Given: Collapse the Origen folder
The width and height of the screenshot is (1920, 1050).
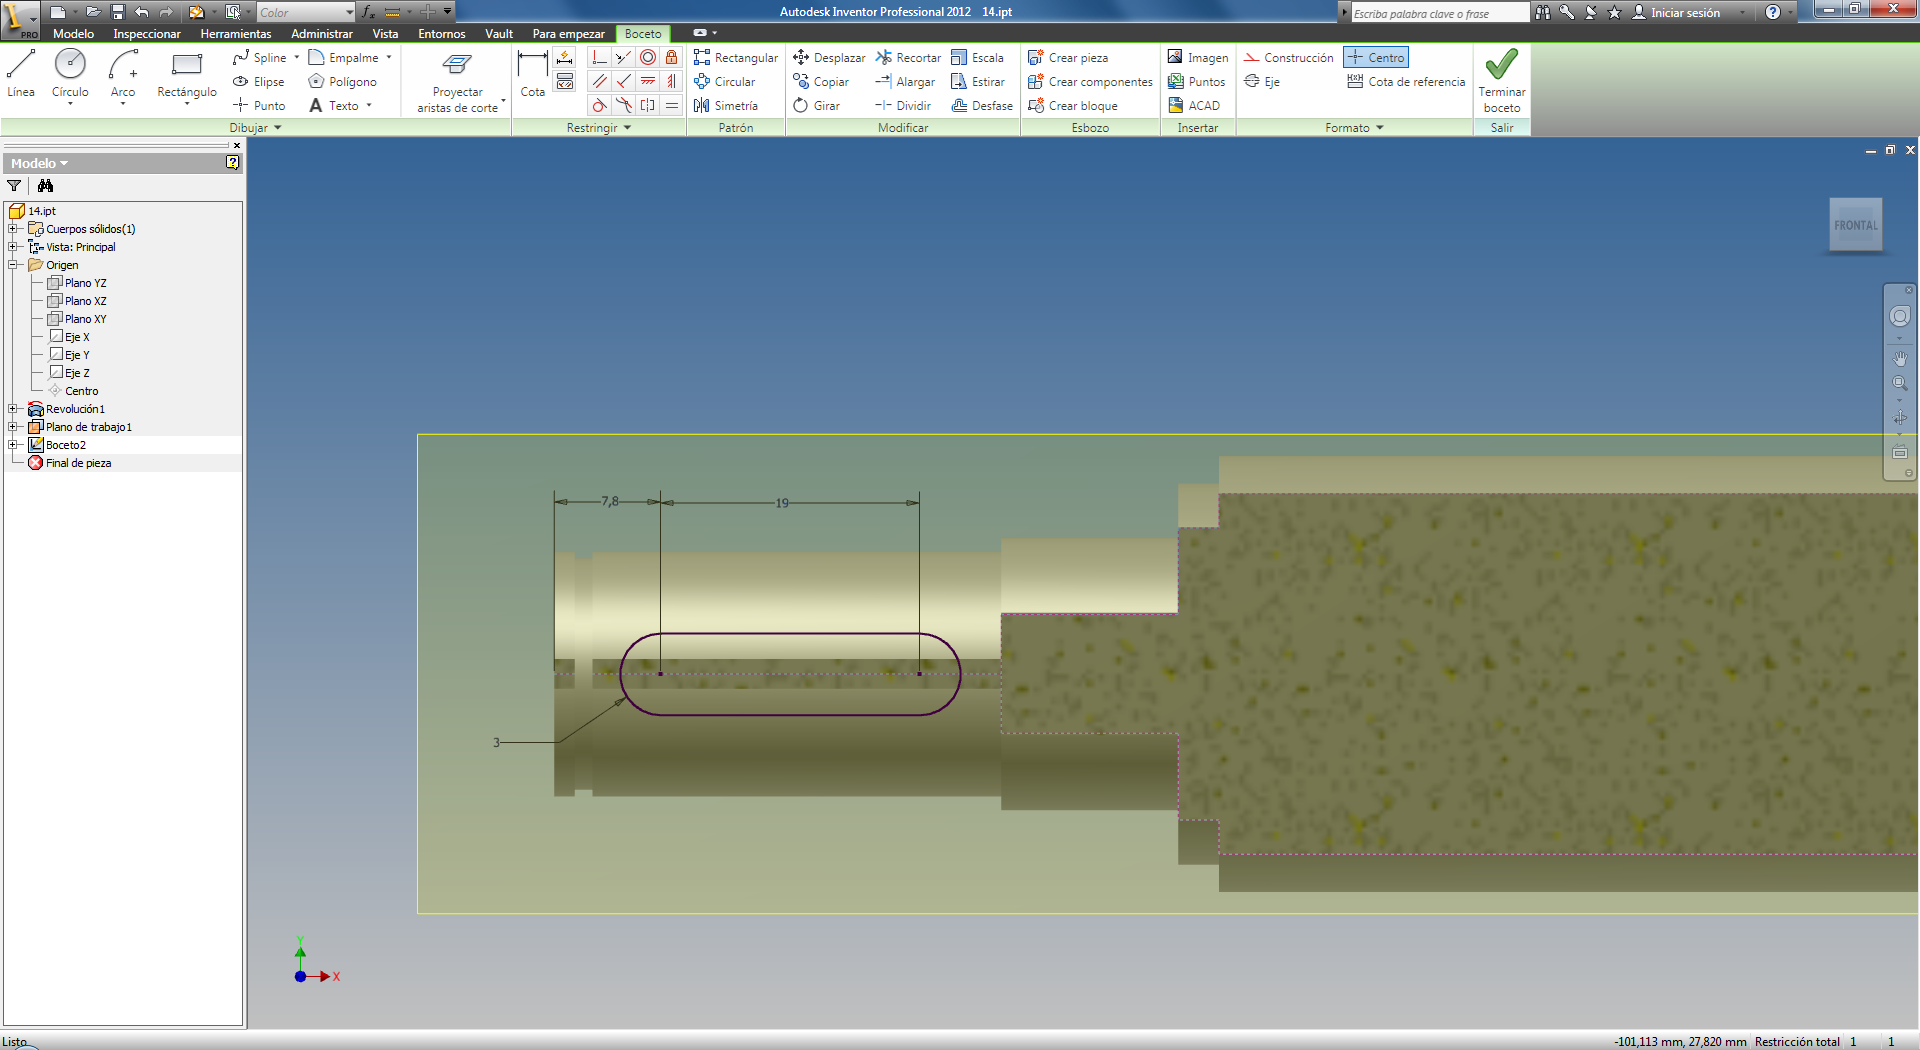Looking at the screenshot, I should [12, 265].
